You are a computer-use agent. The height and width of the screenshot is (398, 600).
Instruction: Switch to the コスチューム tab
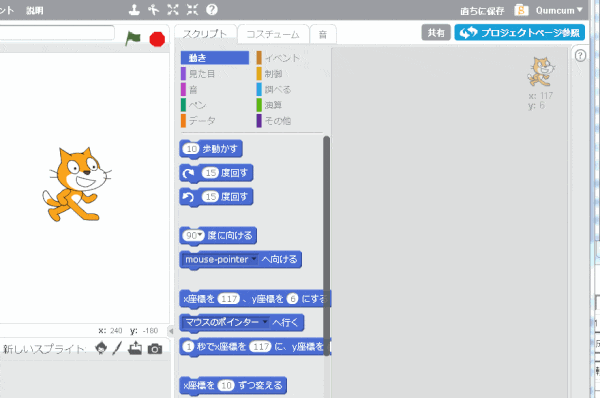click(273, 34)
